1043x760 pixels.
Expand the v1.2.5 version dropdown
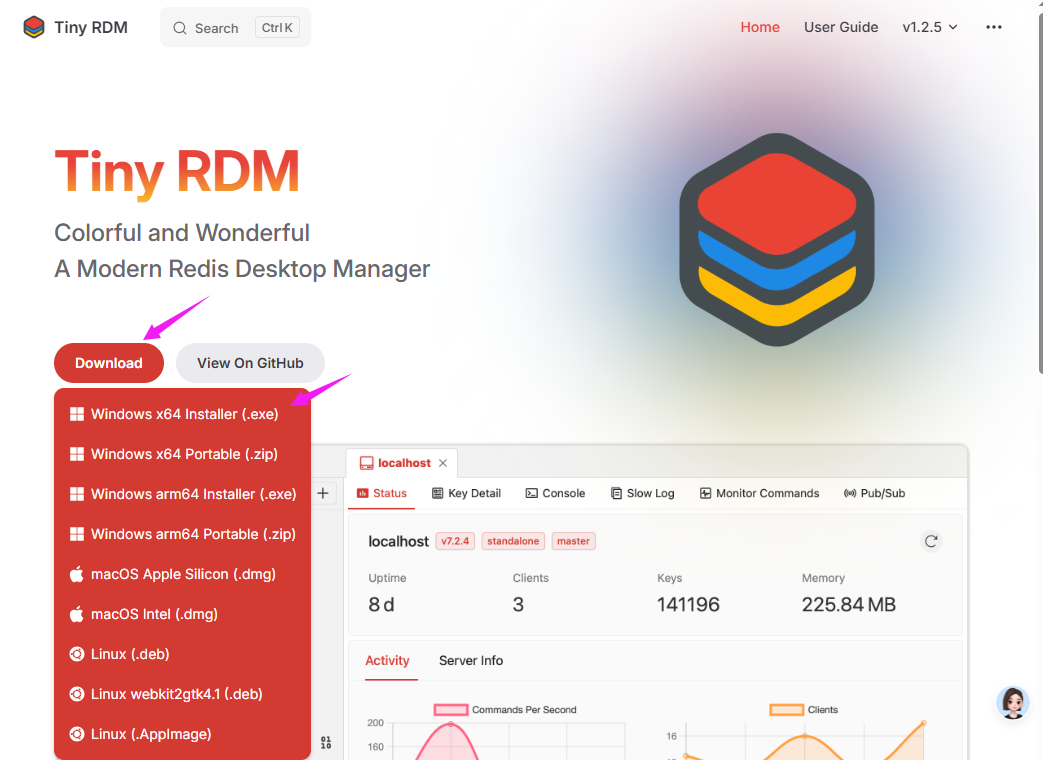pos(930,27)
